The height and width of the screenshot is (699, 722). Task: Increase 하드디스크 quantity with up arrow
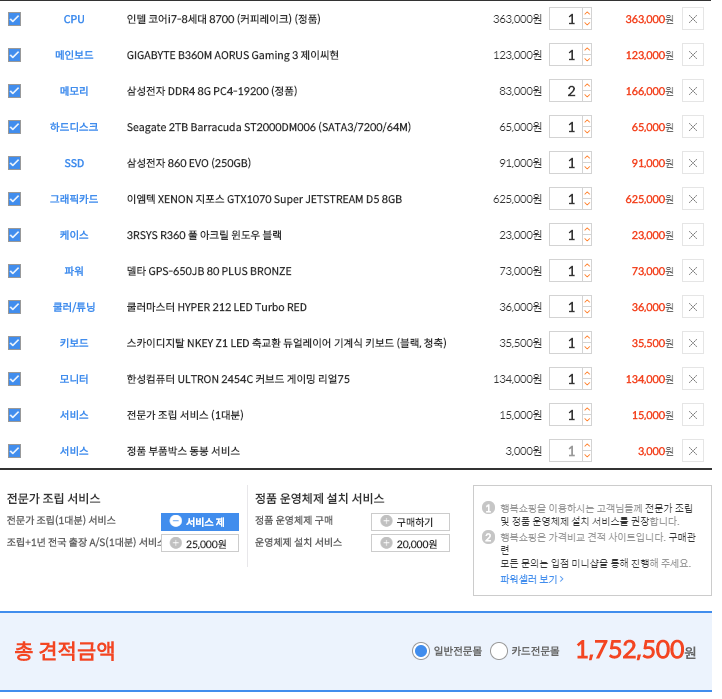coord(587,122)
